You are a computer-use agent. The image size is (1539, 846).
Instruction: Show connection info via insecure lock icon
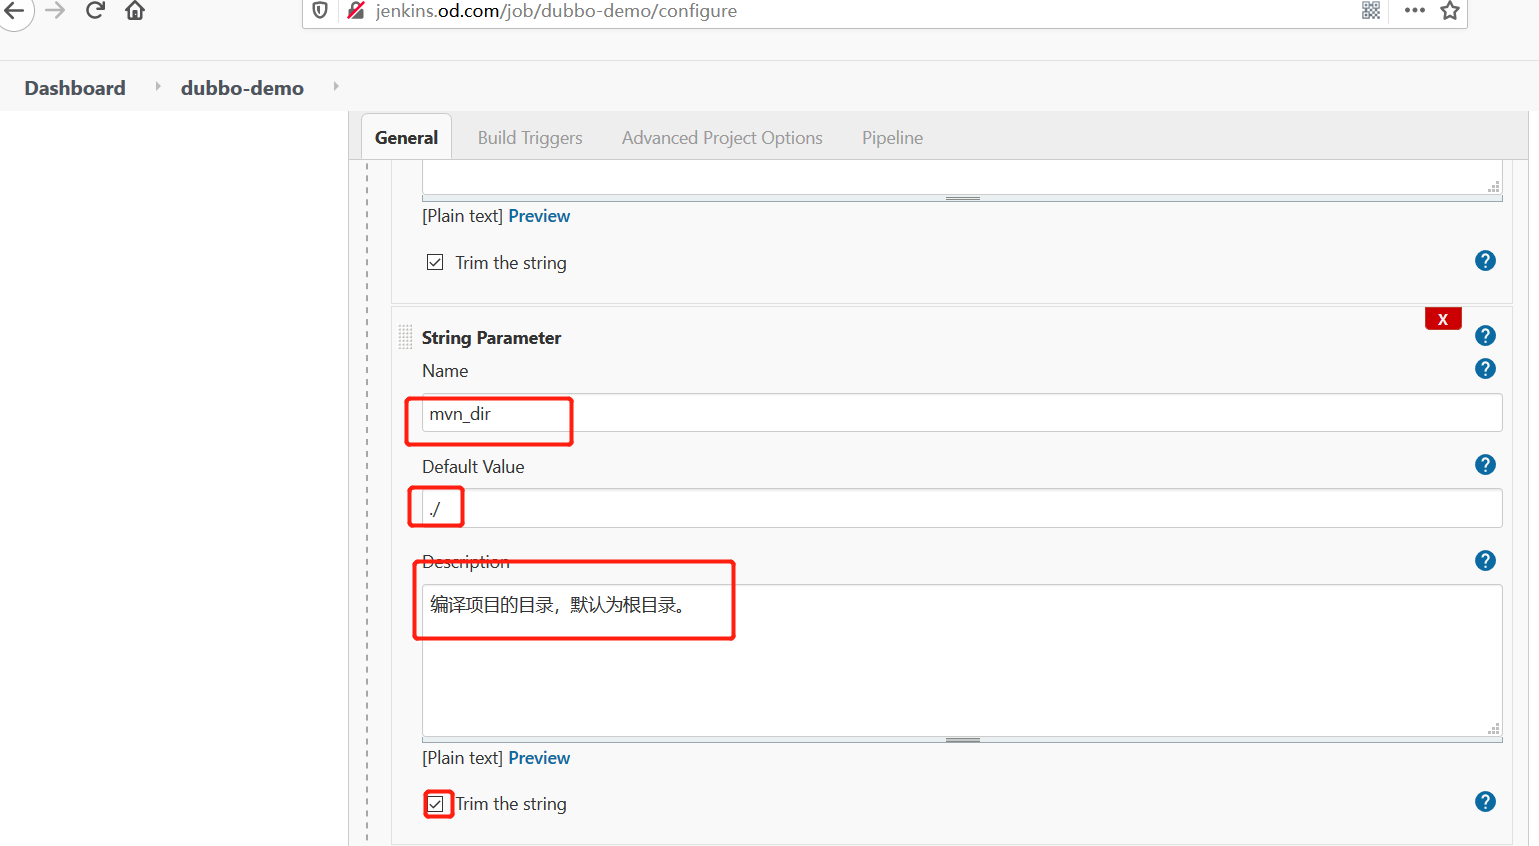point(356,11)
